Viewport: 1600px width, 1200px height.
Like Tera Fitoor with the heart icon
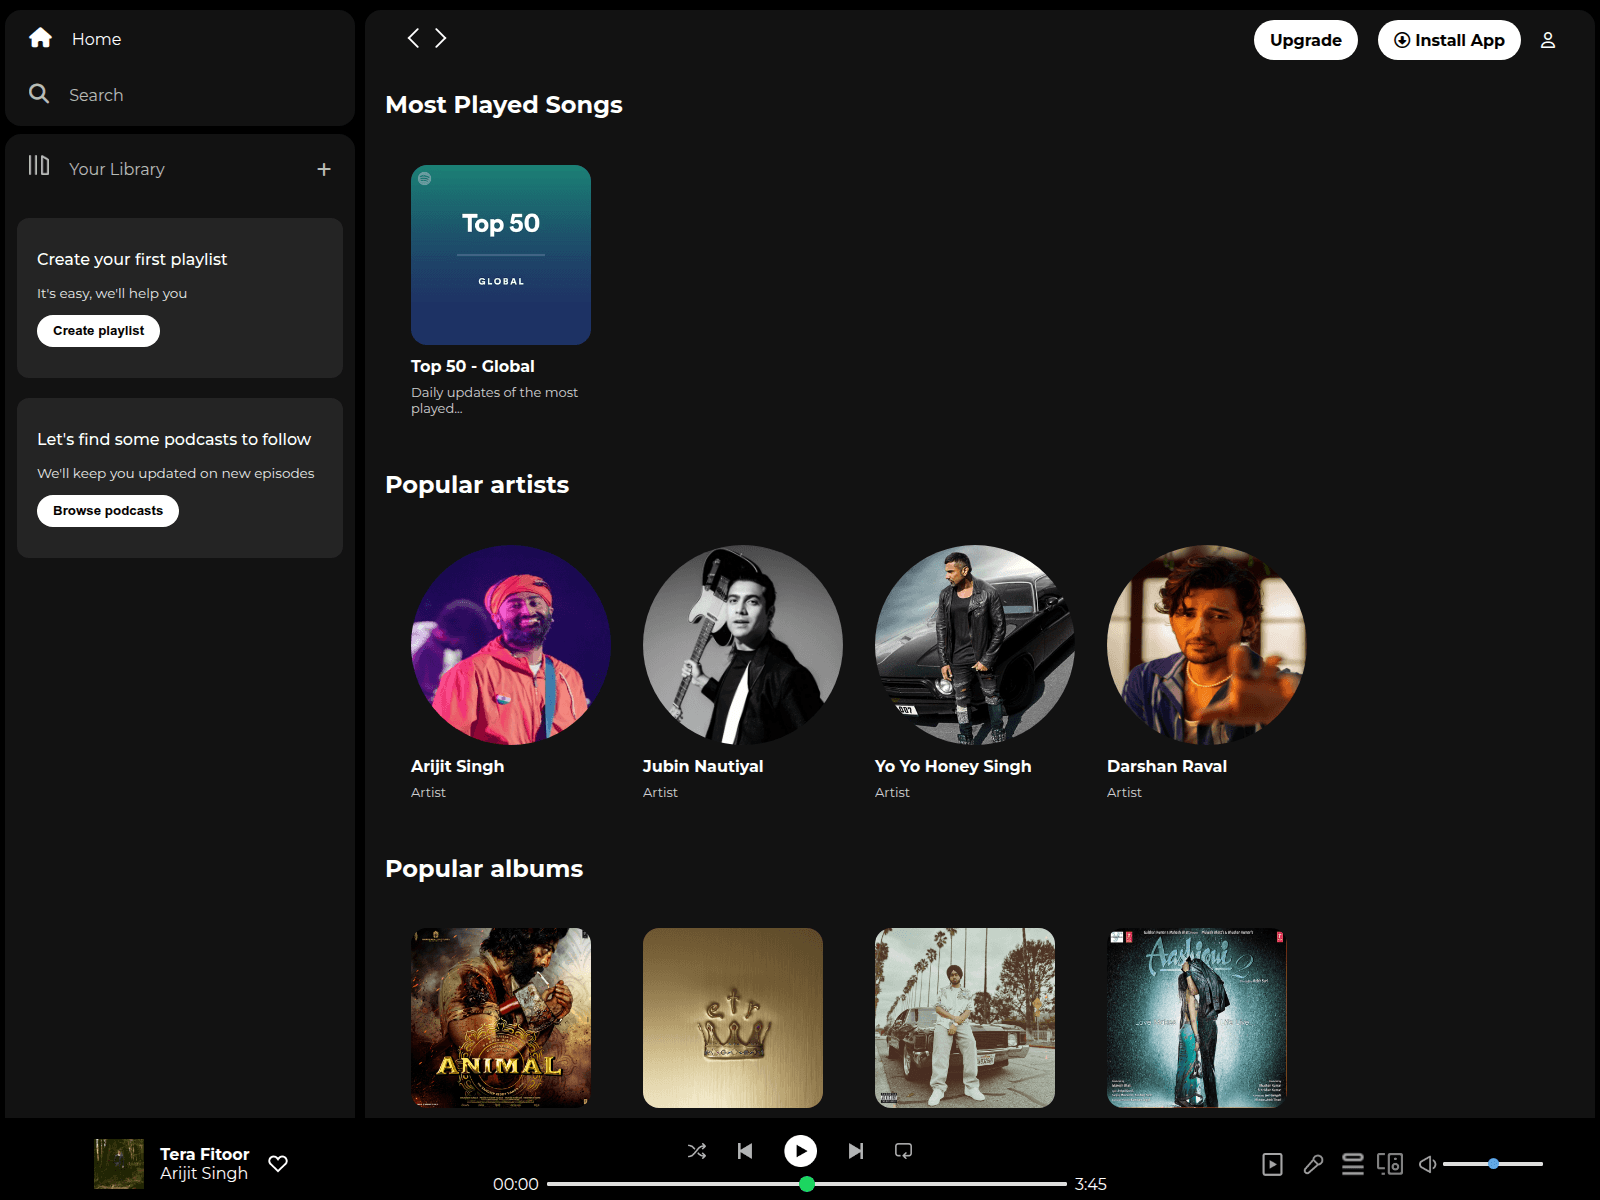(x=278, y=1163)
